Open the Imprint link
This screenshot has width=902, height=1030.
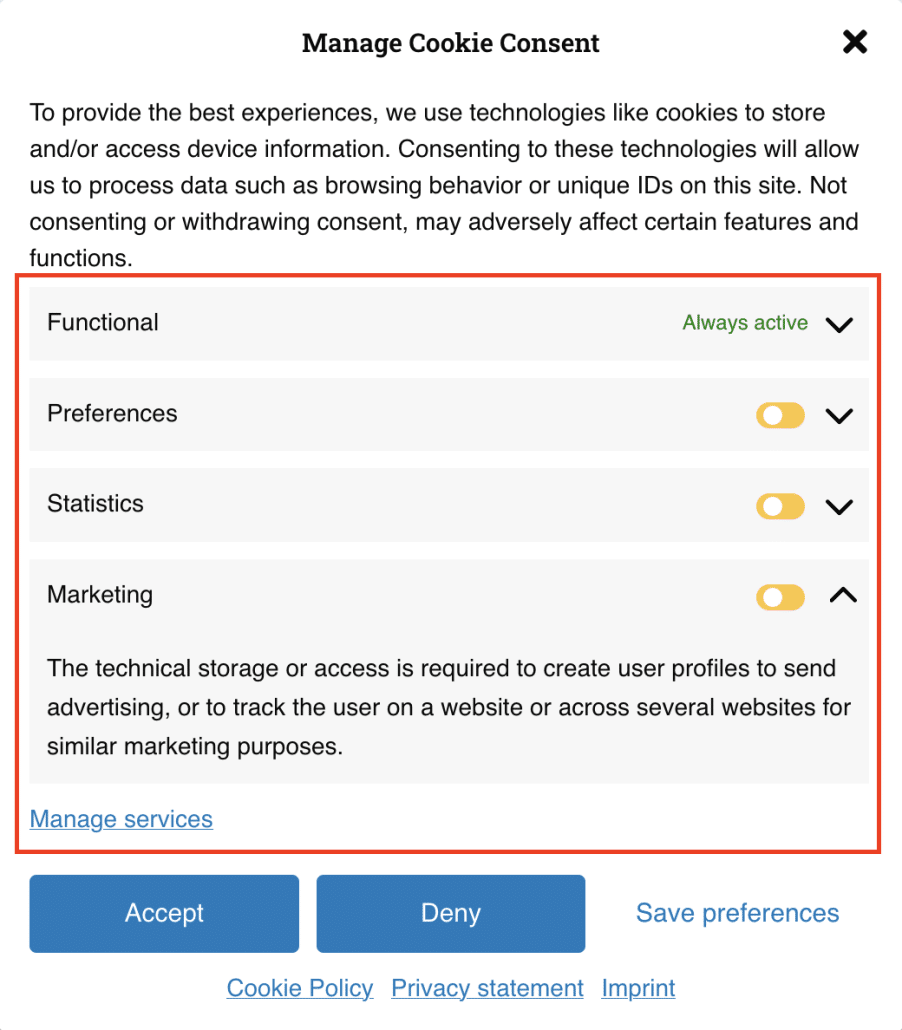638,988
